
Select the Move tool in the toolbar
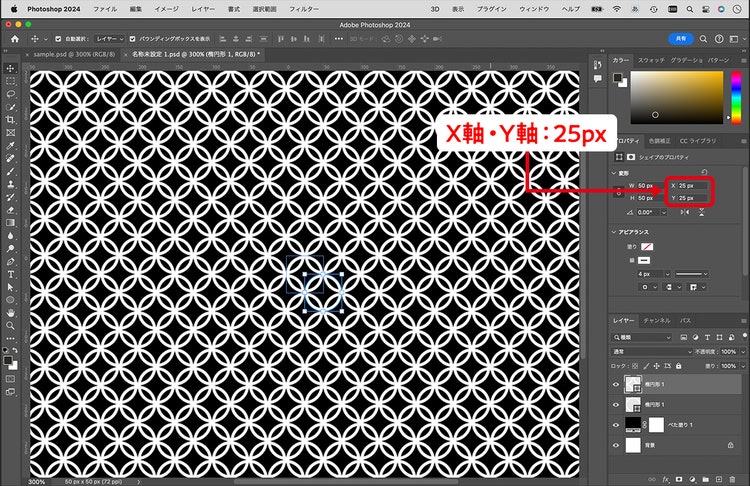(x=10, y=68)
